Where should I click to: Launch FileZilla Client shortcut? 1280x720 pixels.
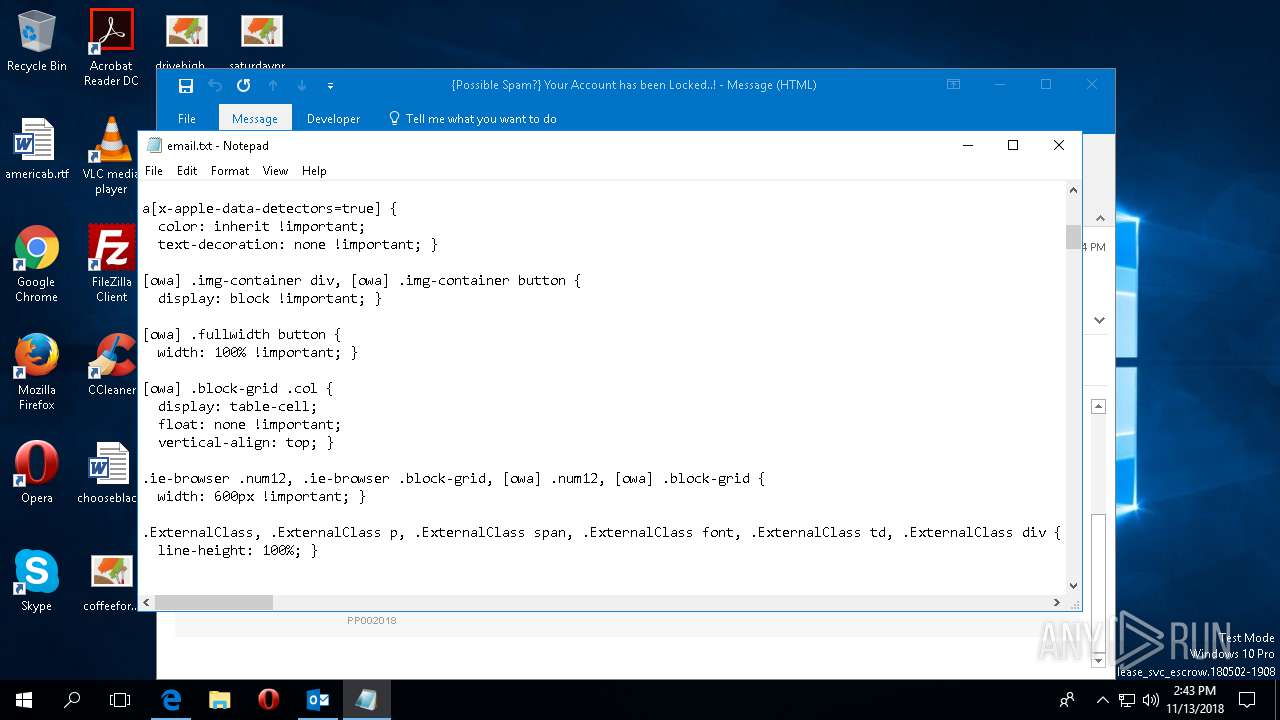111,264
